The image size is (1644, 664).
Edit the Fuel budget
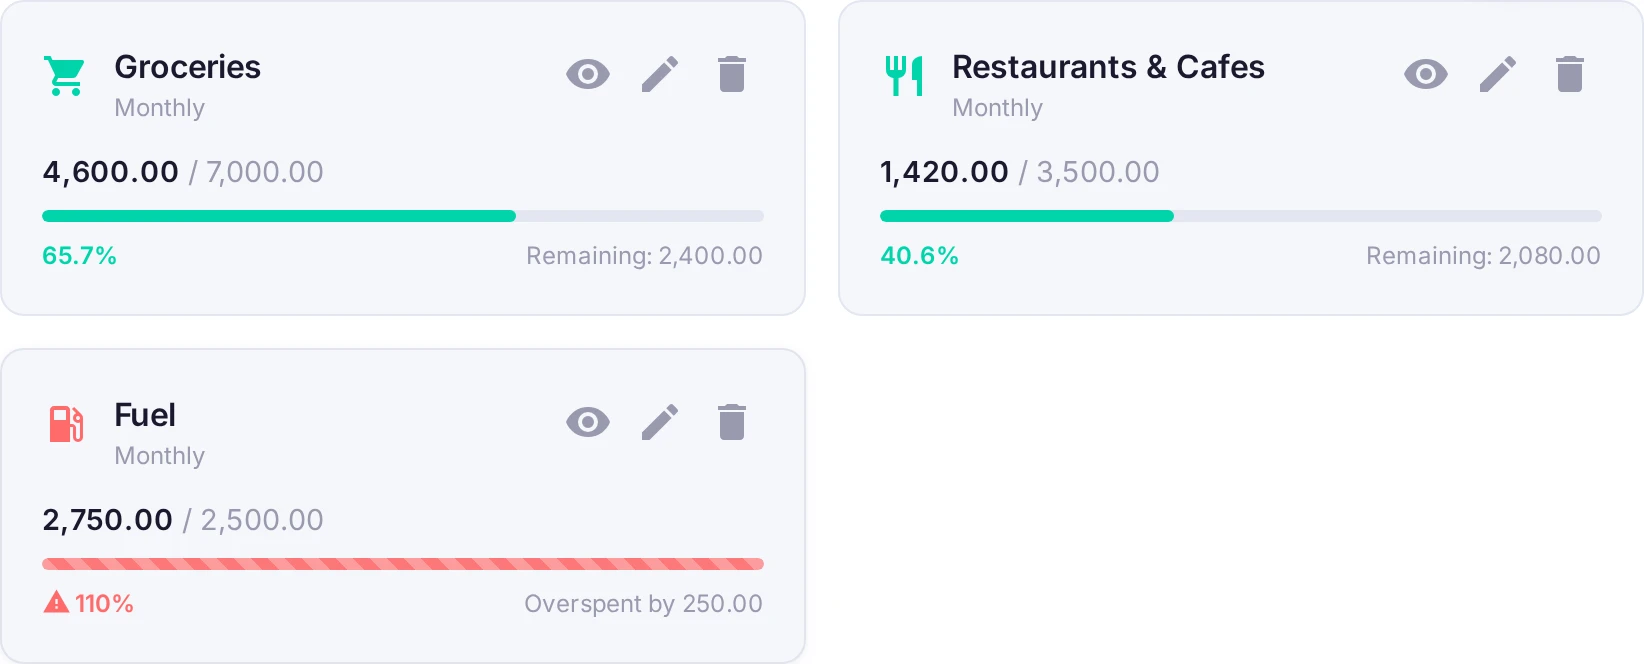660,422
